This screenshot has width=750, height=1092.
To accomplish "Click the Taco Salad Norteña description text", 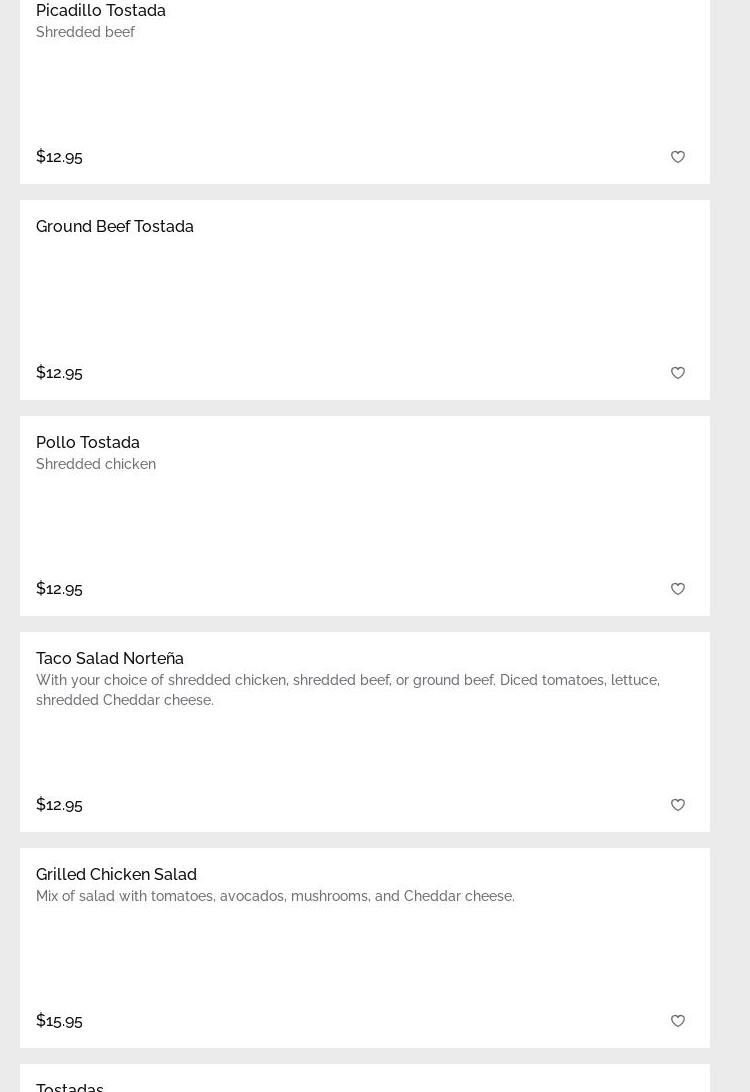I will (x=347, y=690).
